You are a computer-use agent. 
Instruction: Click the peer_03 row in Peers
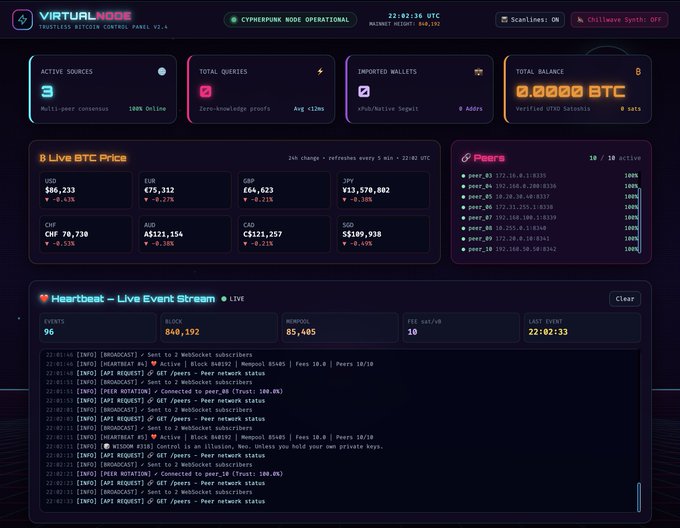tap(549, 176)
